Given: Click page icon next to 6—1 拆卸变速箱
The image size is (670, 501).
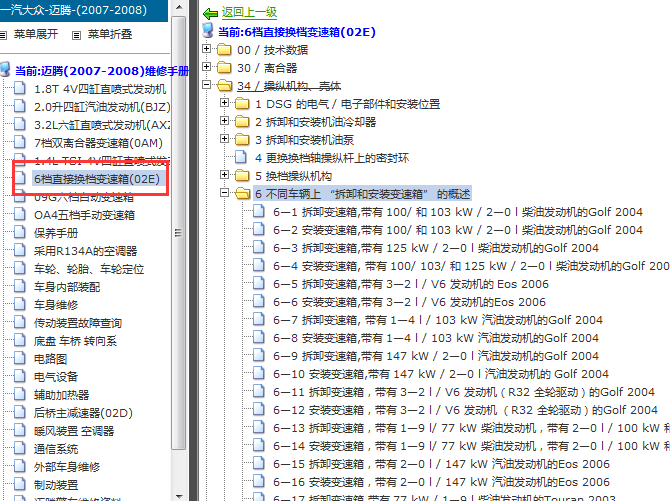Looking at the screenshot, I should (x=259, y=211).
